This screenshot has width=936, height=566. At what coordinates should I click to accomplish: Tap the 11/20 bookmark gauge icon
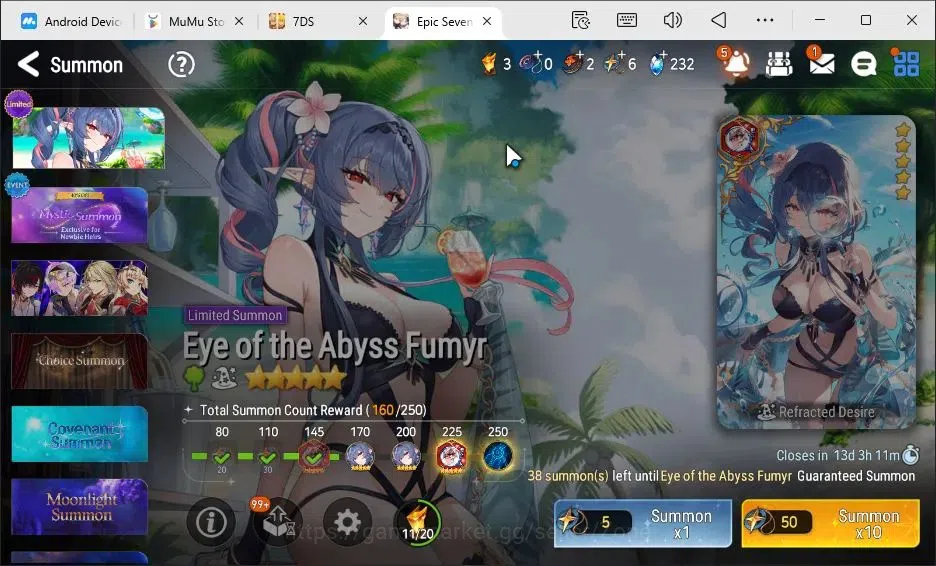pos(418,522)
